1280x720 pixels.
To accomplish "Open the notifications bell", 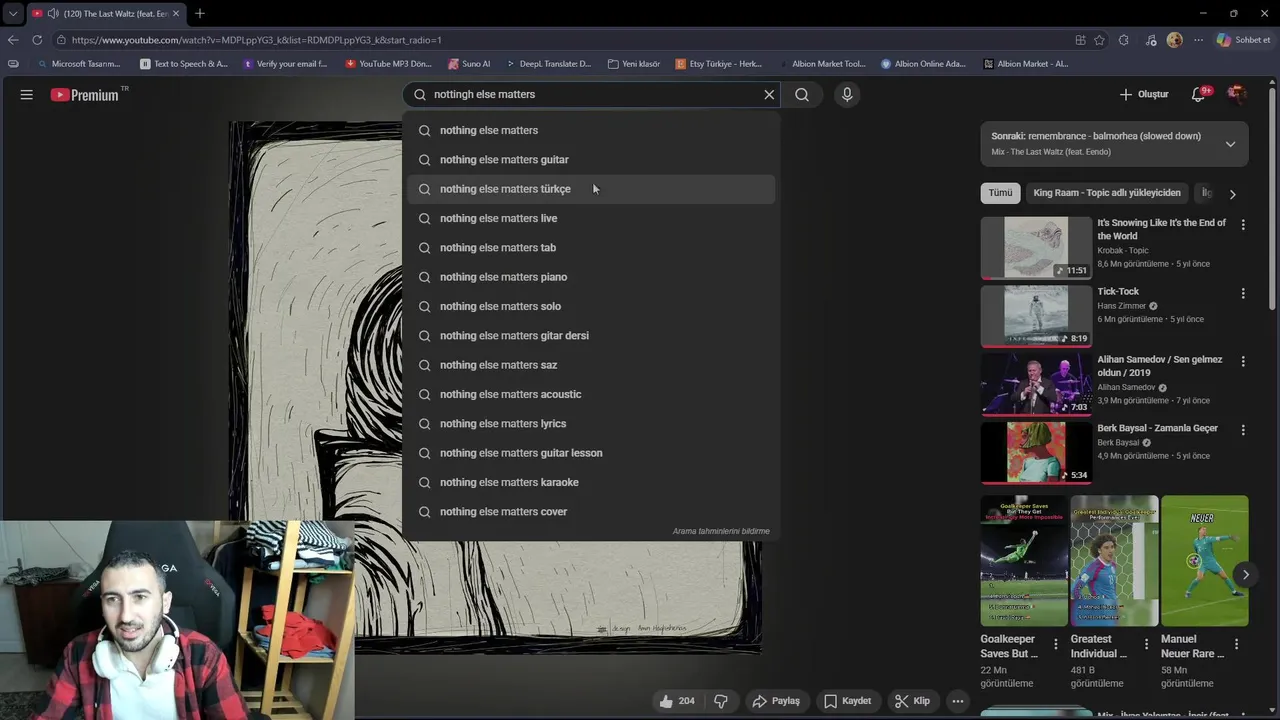I will point(1198,94).
